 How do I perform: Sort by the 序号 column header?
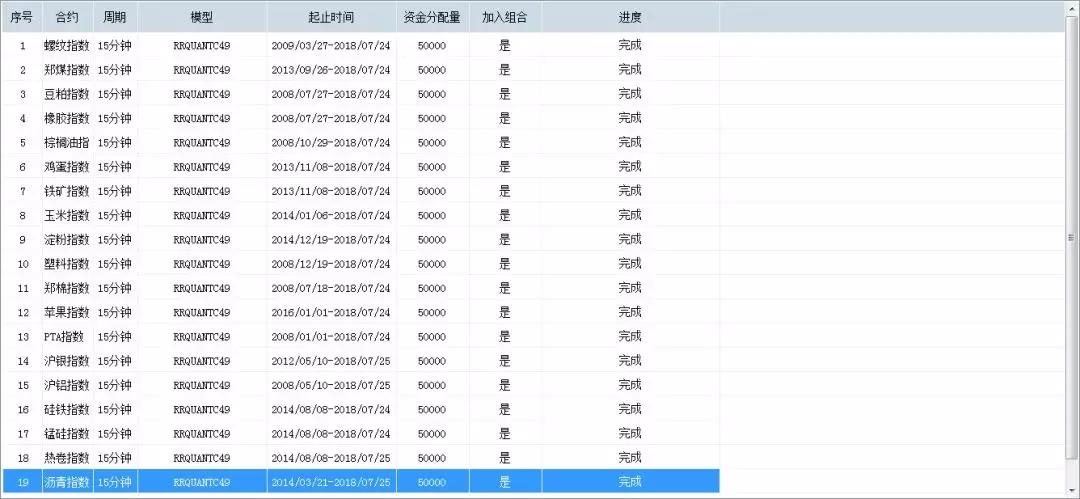tap(21, 17)
